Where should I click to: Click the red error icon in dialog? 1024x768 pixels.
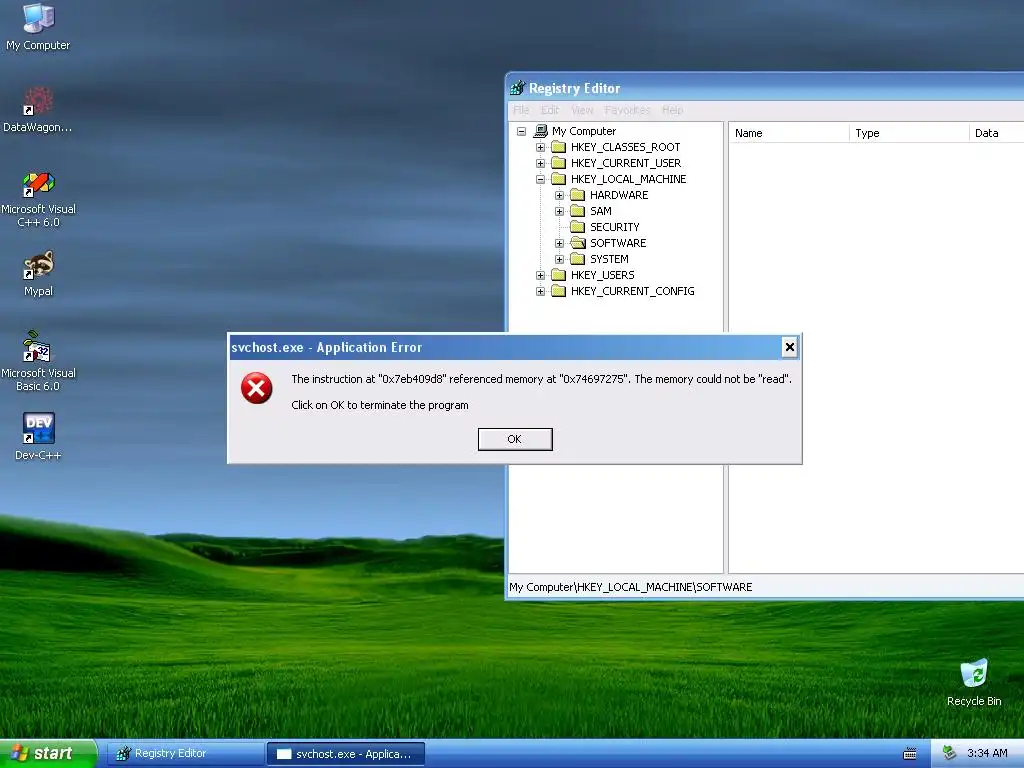257,388
